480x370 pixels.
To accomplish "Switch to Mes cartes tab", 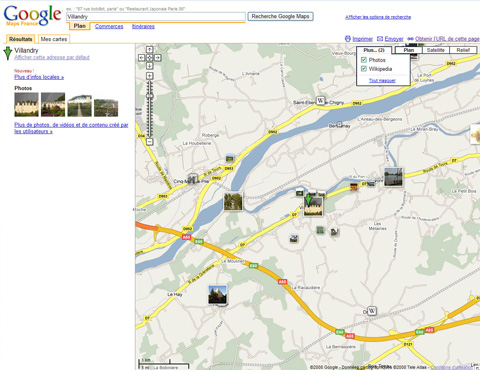I will tap(54, 39).
